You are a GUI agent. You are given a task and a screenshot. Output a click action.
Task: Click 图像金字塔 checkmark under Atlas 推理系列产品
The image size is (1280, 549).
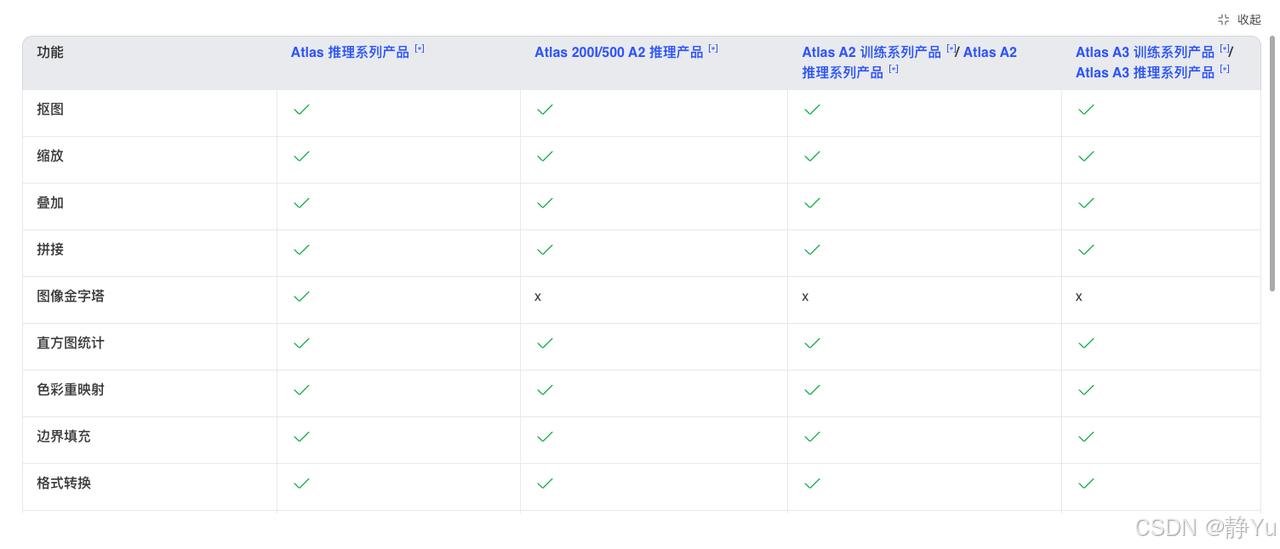[301, 296]
